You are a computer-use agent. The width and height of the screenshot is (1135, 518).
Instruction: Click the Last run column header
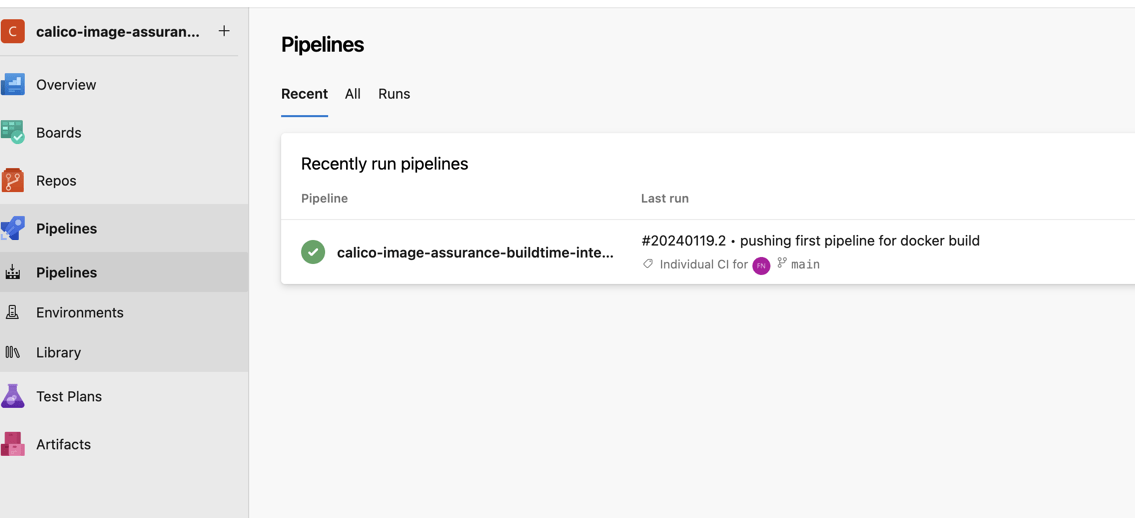[664, 198]
